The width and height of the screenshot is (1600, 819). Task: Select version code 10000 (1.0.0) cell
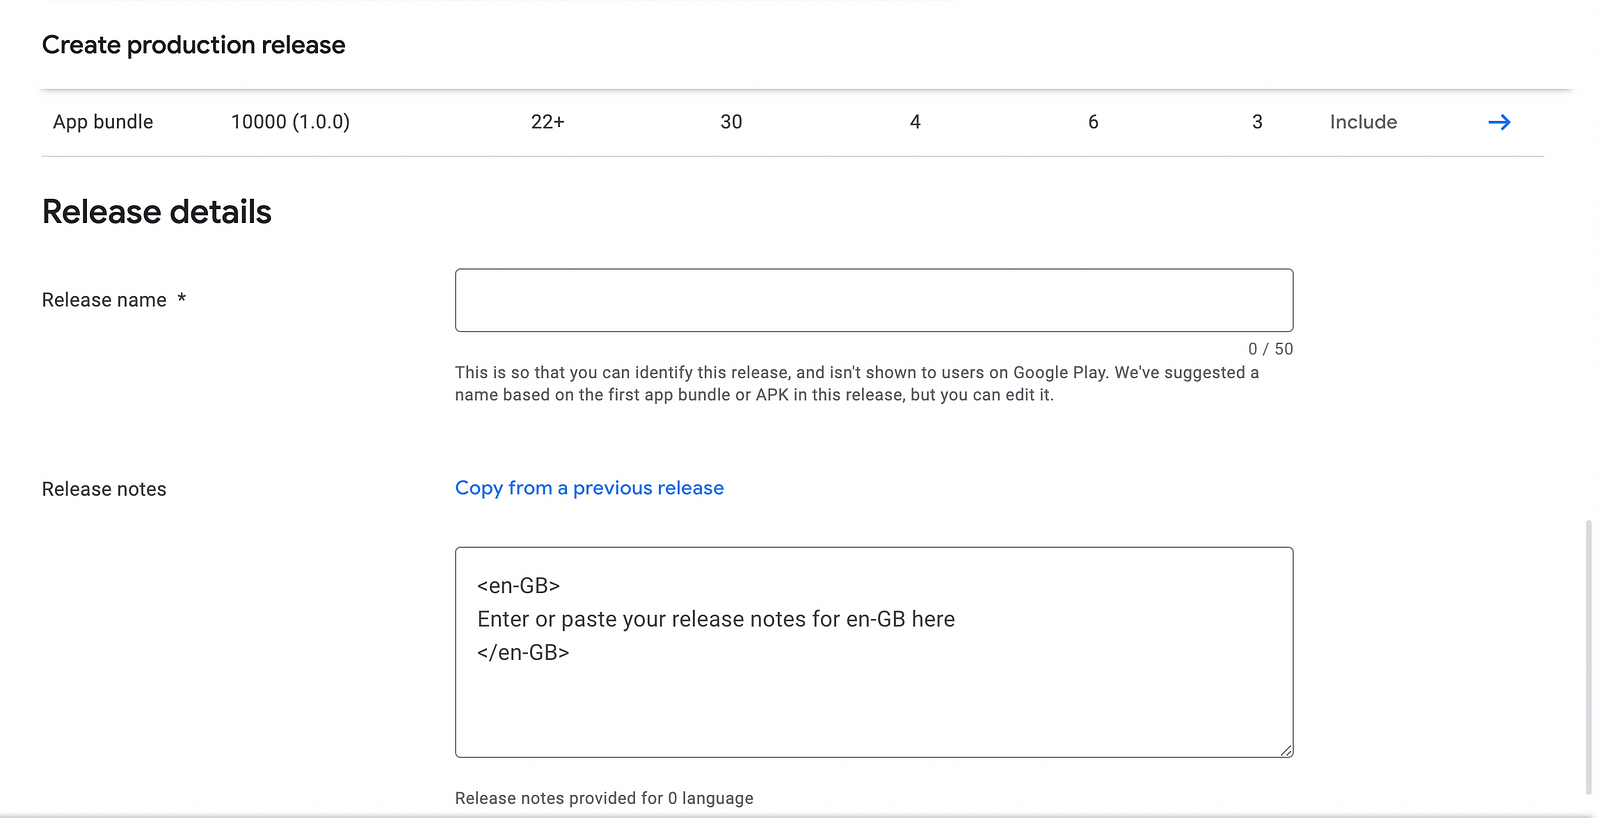click(x=290, y=122)
